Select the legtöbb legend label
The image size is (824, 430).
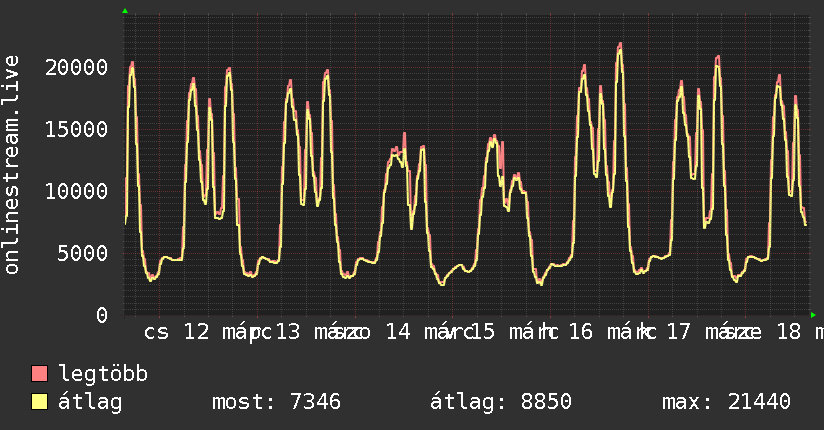tap(103, 374)
